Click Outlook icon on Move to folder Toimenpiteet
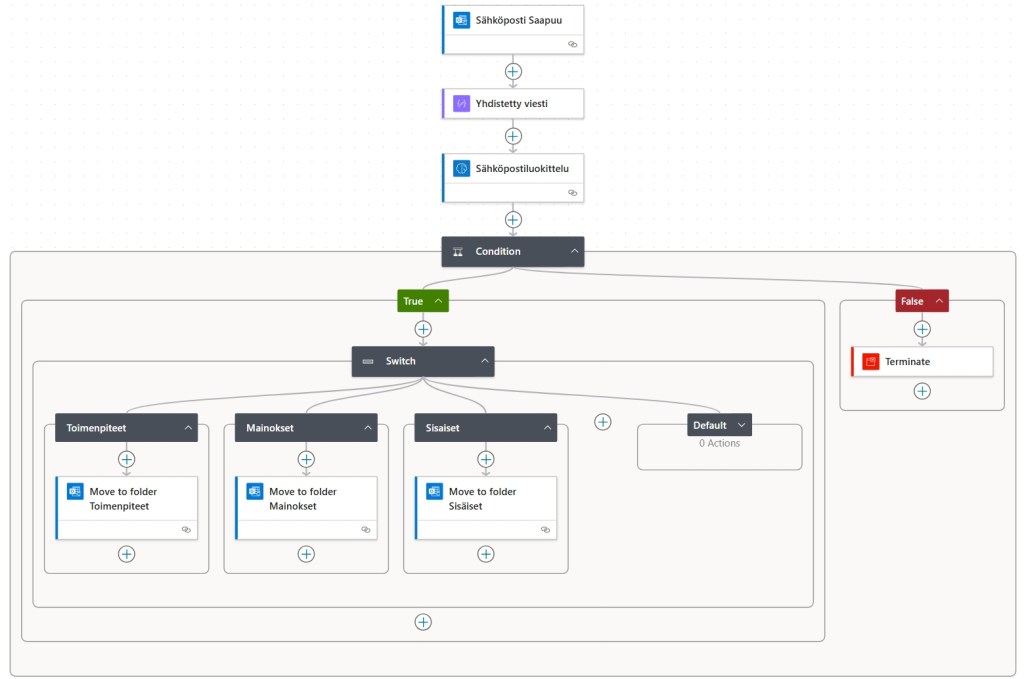 pyautogui.click(x=74, y=491)
